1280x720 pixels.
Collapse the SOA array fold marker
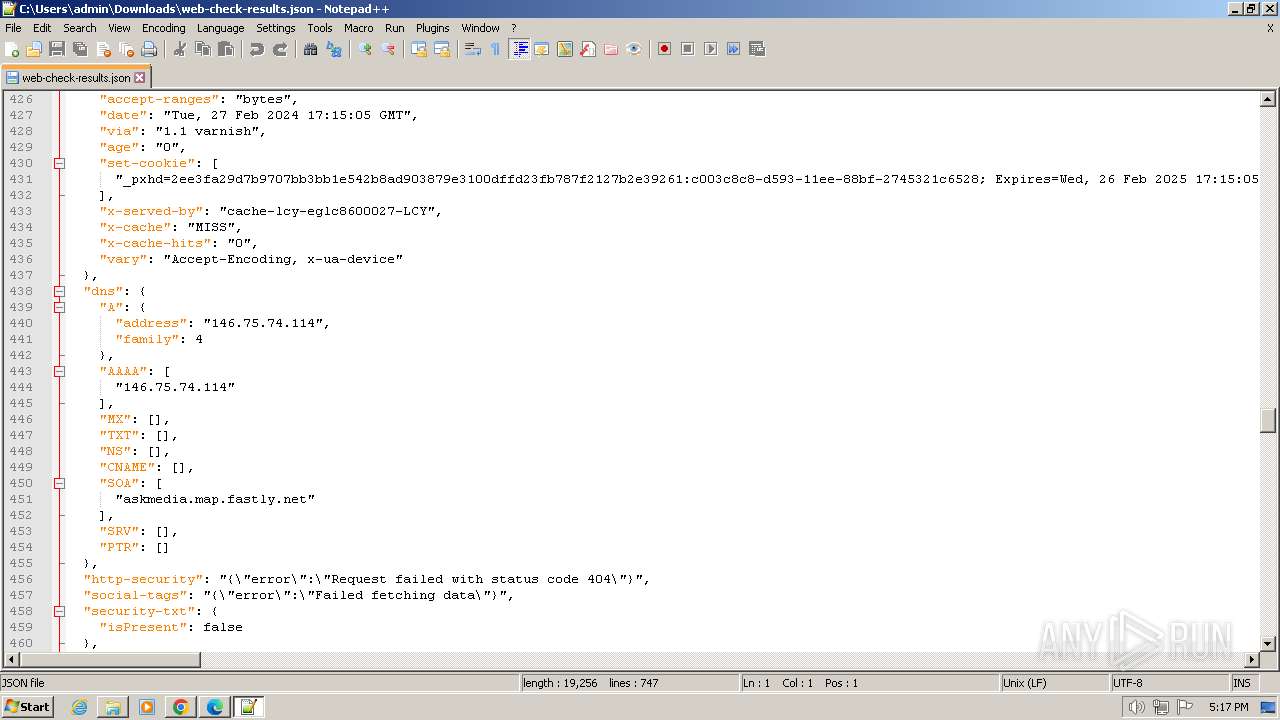tap(60, 483)
